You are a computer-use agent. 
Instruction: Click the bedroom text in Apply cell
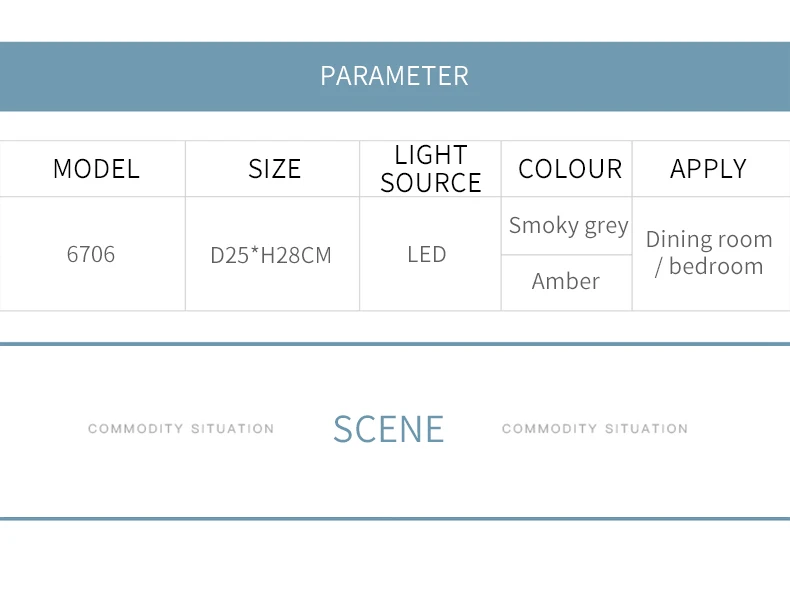(716, 266)
